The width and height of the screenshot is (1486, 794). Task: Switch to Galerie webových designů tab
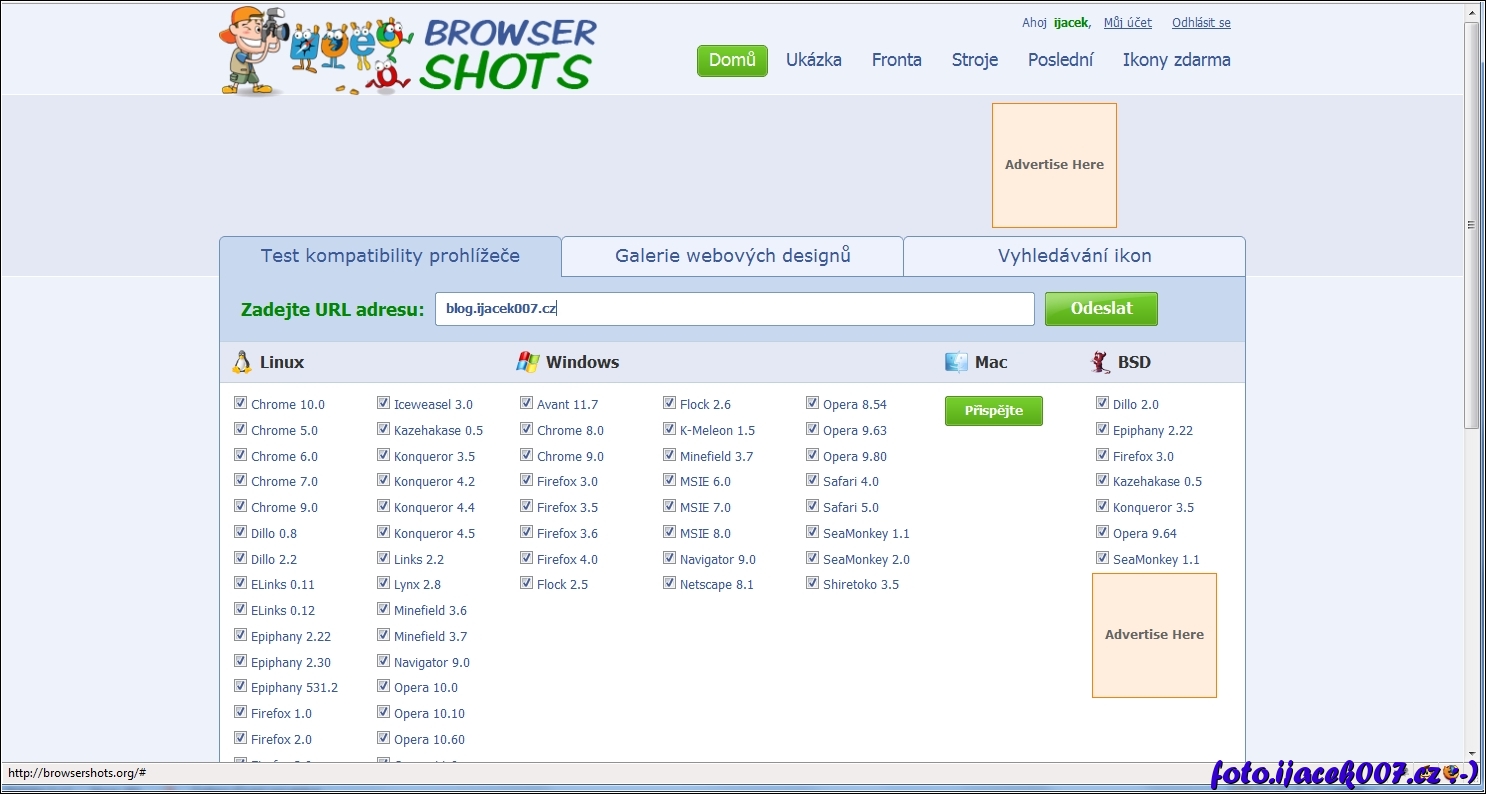pyautogui.click(x=732, y=256)
